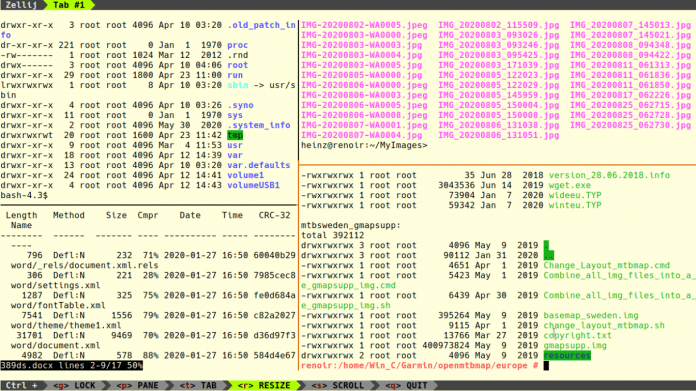696x391 pixels.
Task: Click the proc directory entry
Action: tap(237, 45)
